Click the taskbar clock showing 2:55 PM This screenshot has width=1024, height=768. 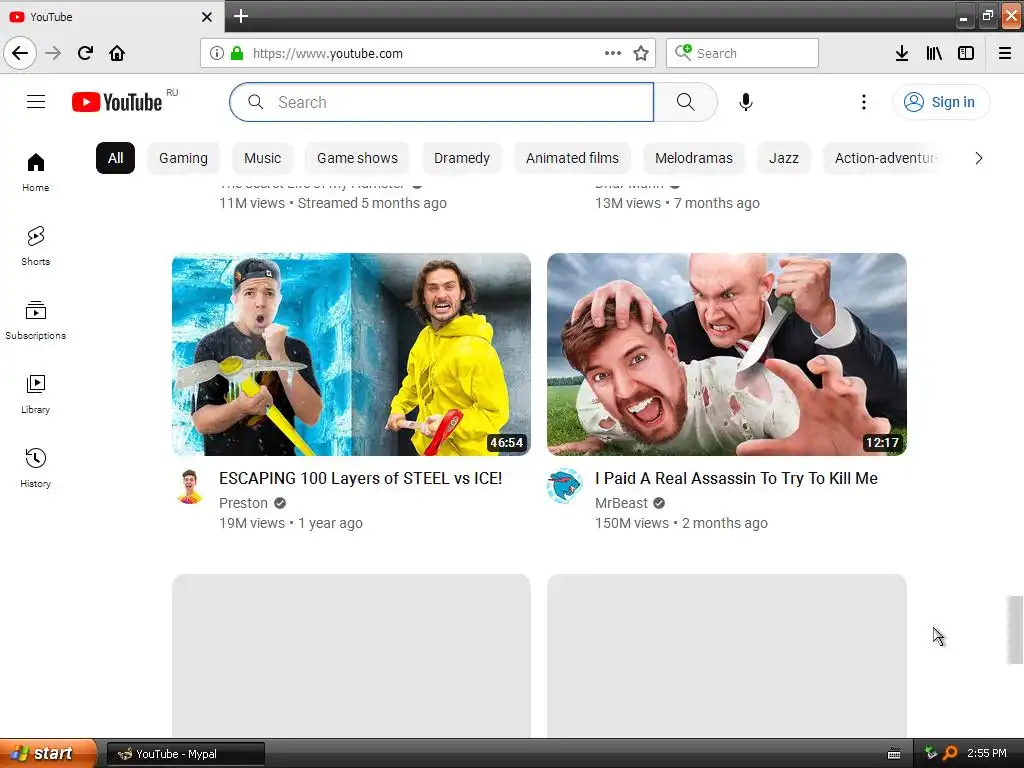(987, 753)
